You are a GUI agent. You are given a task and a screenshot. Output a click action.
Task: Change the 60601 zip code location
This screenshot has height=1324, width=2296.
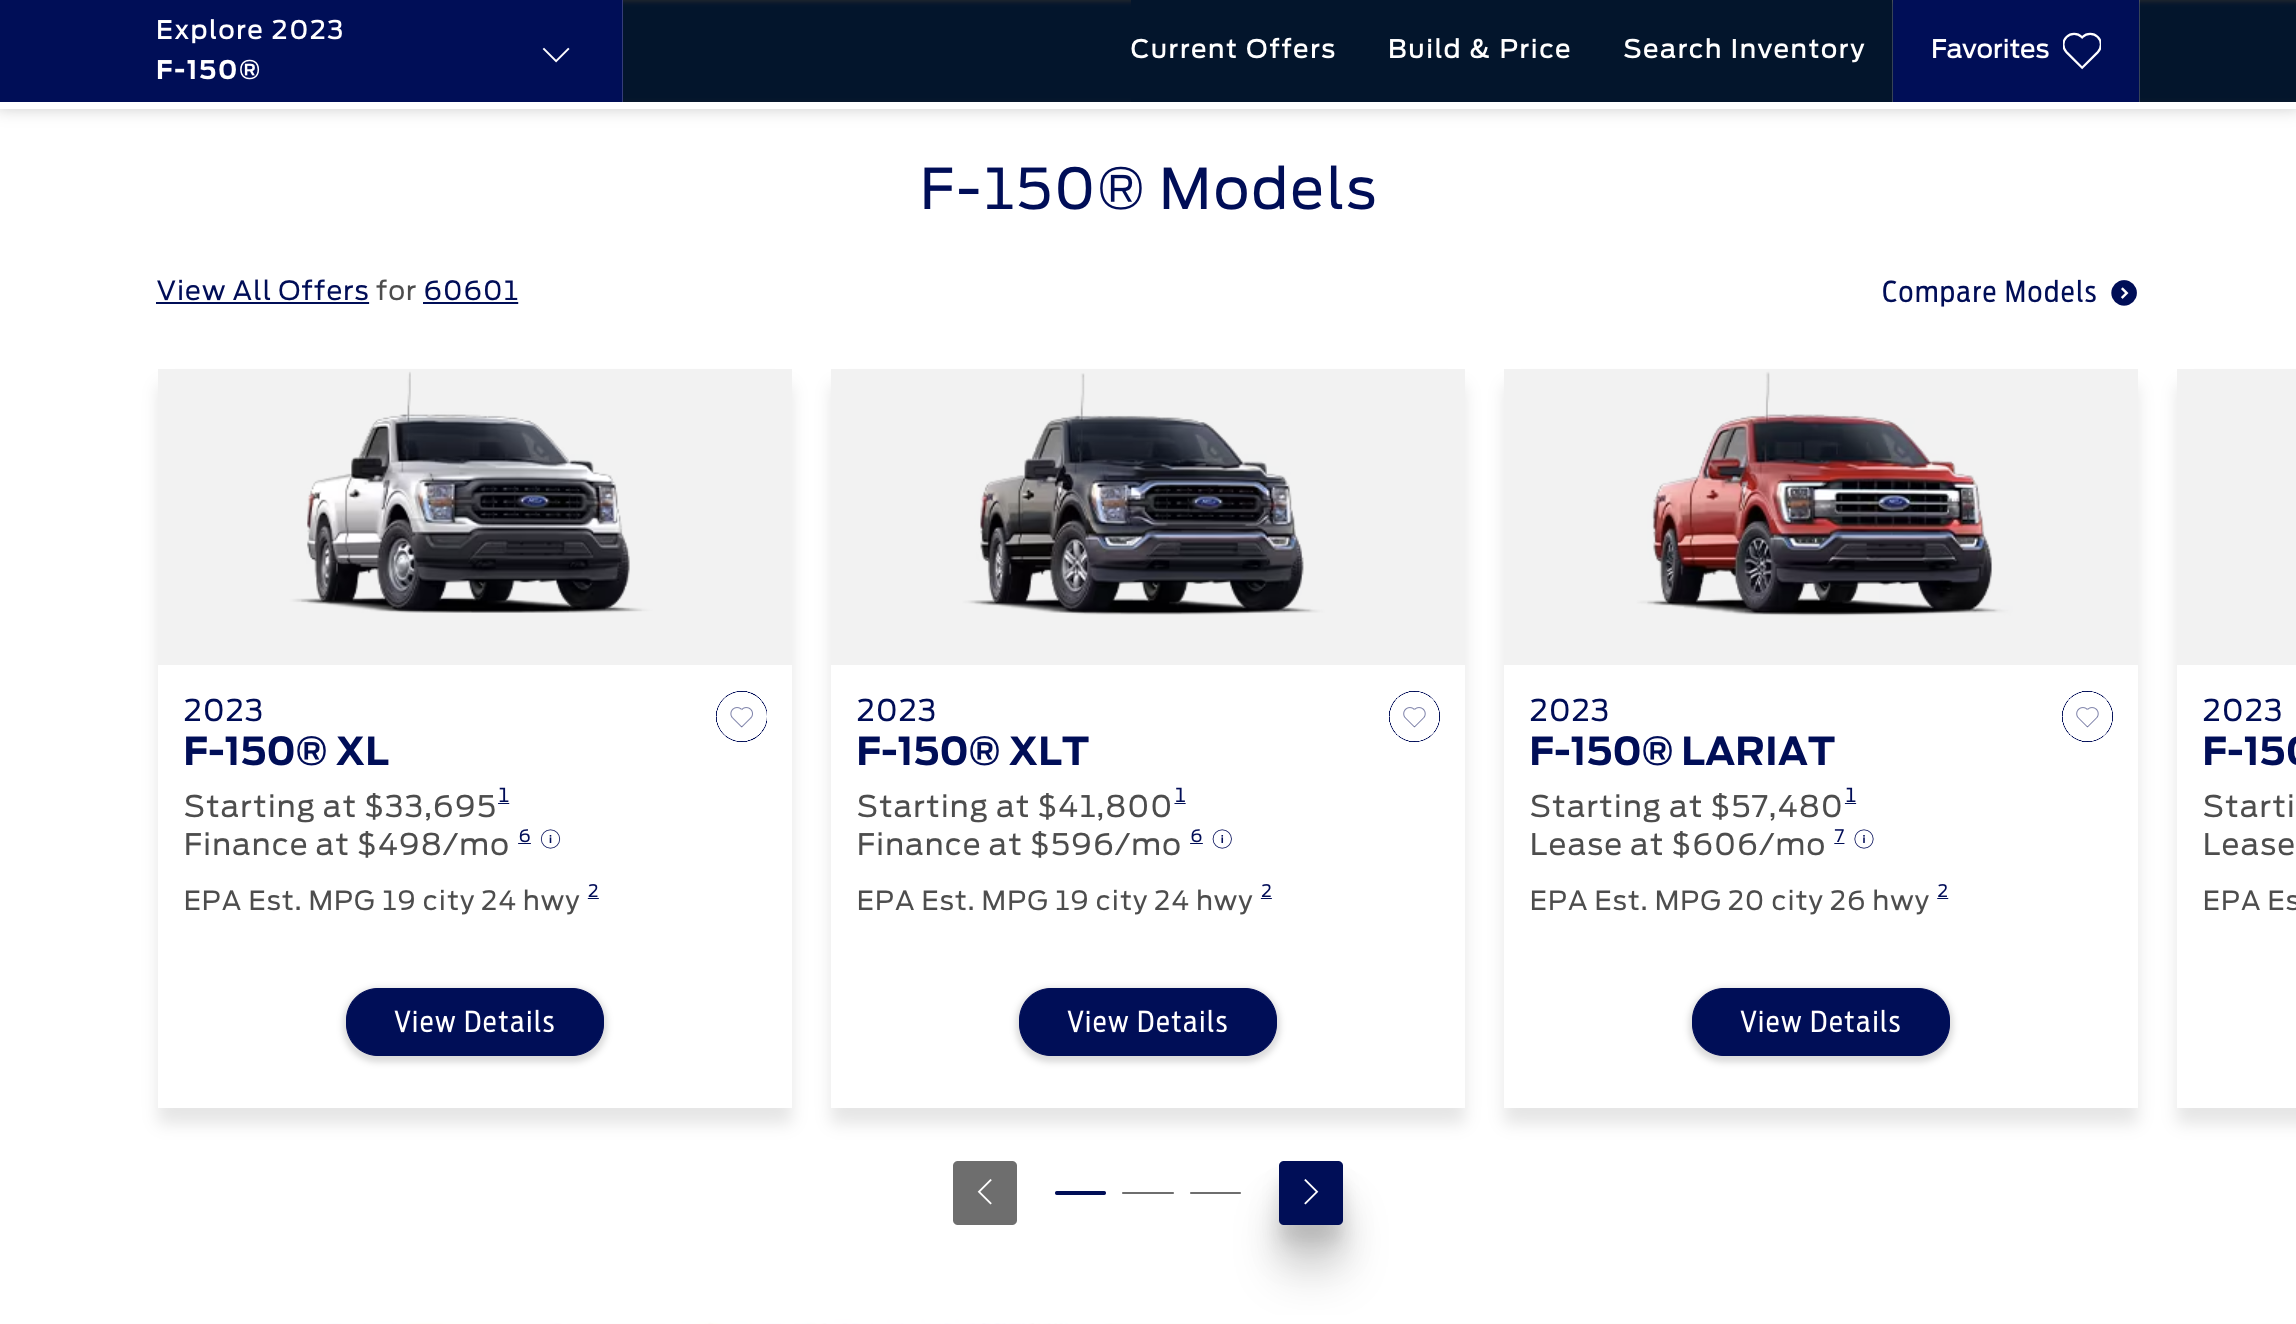coord(470,291)
